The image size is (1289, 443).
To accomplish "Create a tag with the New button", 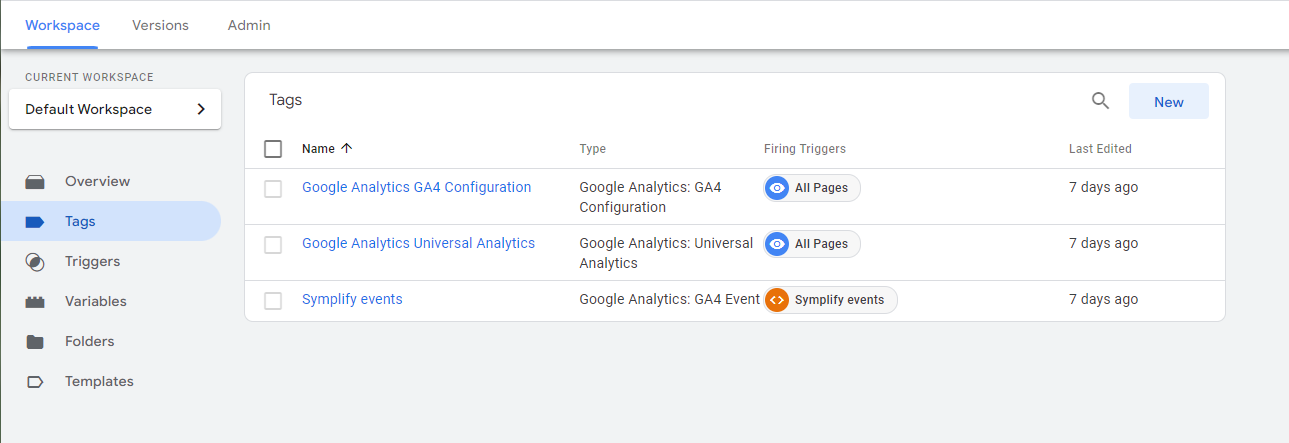I will coord(1168,102).
